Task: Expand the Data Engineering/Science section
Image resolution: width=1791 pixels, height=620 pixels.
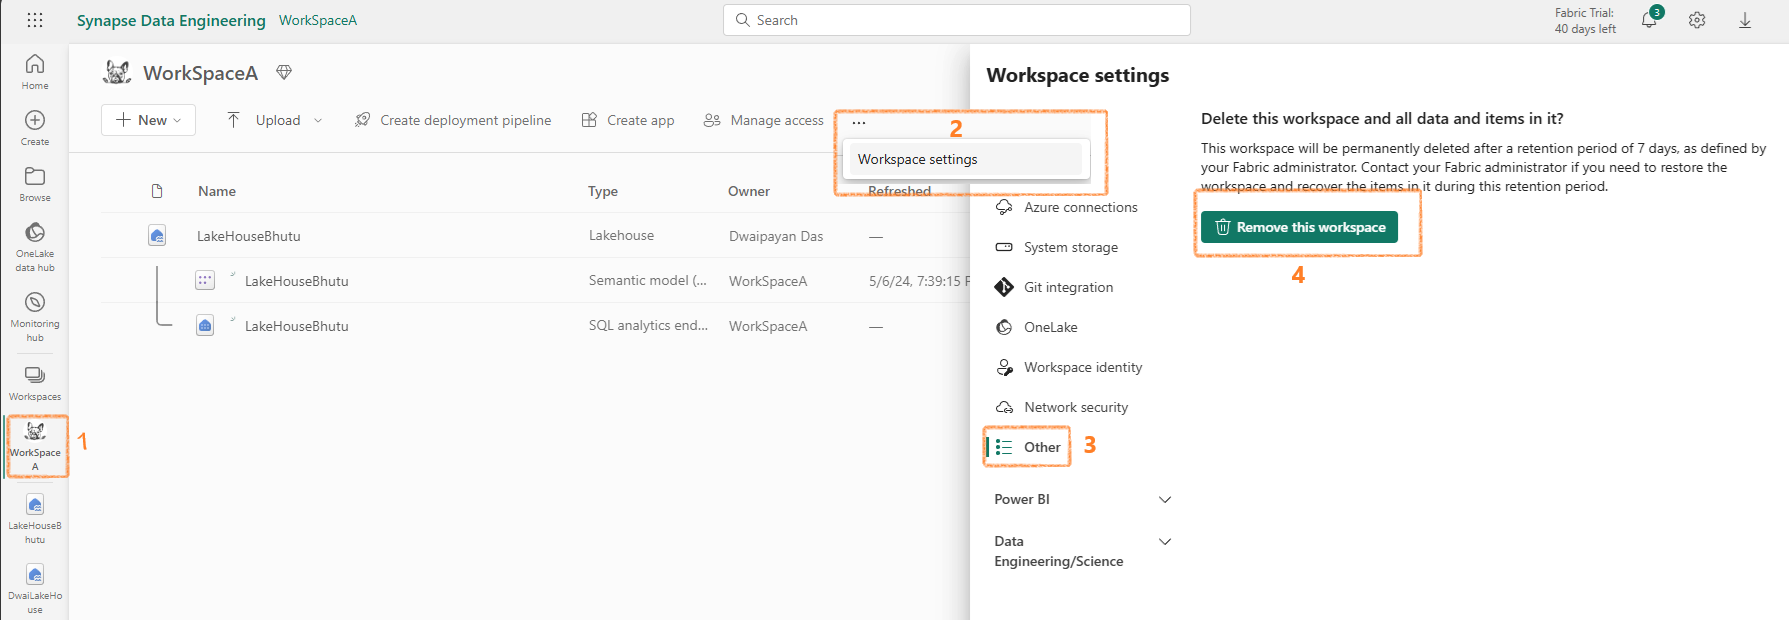Action: pos(1082,551)
